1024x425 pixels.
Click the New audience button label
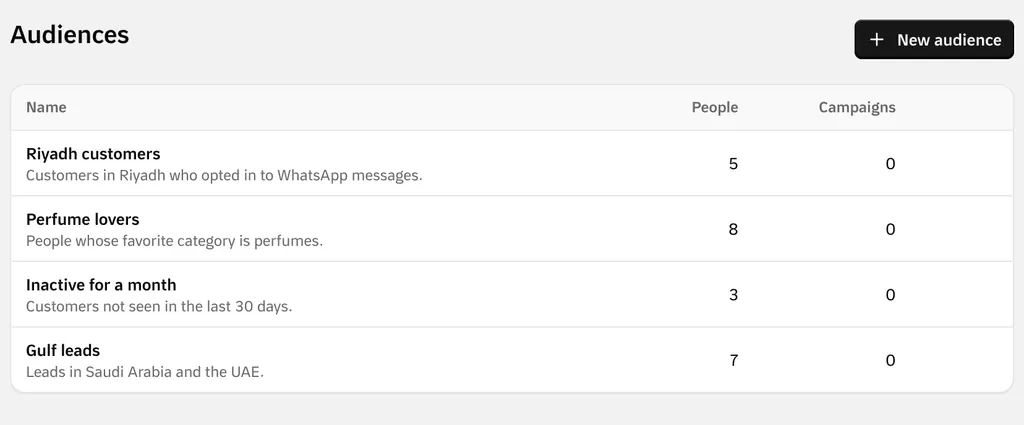click(949, 40)
